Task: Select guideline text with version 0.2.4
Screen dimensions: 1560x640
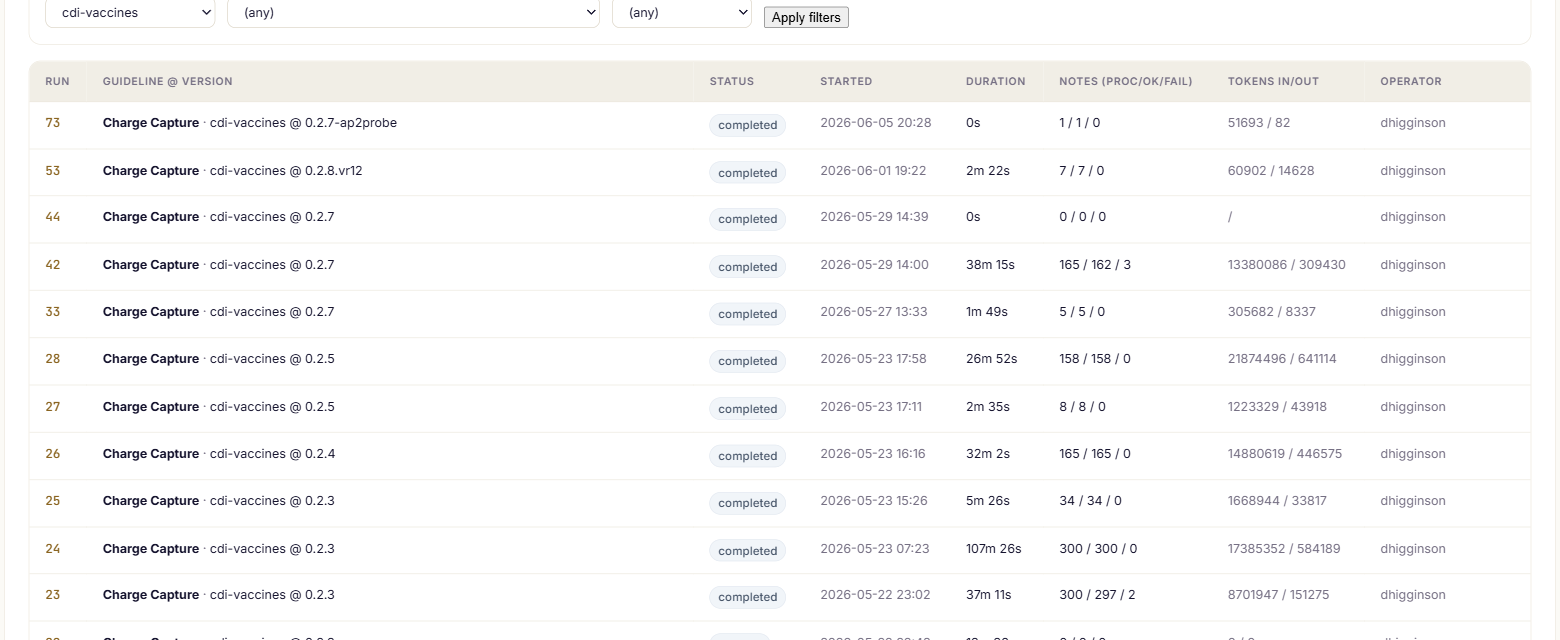Action: tap(219, 454)
